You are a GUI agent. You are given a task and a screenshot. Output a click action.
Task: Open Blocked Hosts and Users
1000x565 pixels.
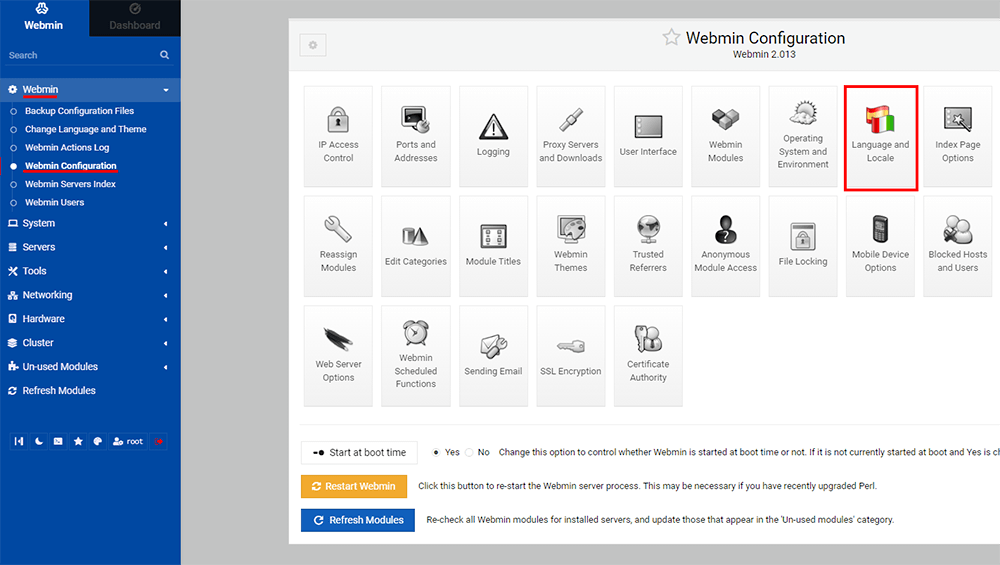click(x=958, y=246)
